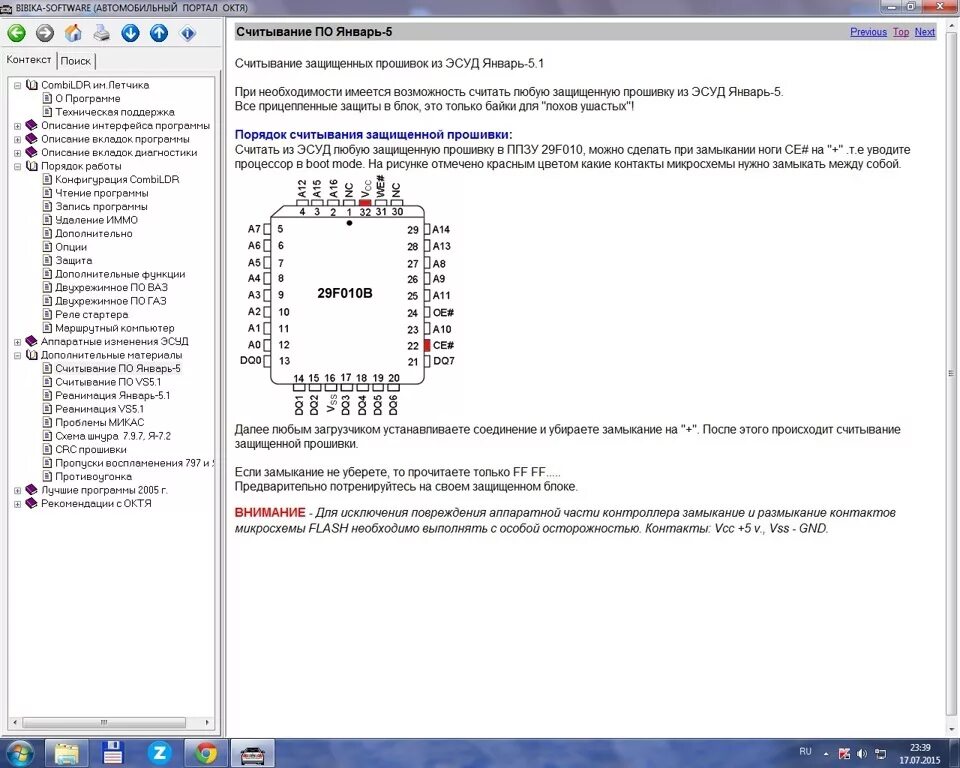
Task: Open Считывание ПО VS5.1 topic
Action: pyautogui.click(x=108, y=382)
